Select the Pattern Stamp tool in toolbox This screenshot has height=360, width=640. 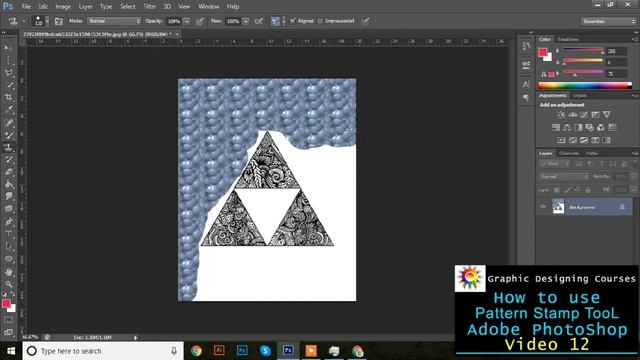[9, 147]
